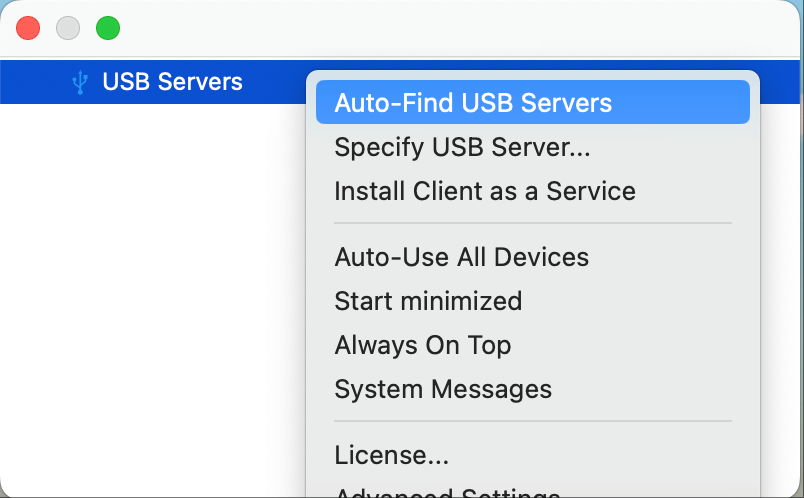This screenshot has height=498, width=804.
Task: Toggle System Messages in the menu
Action: tap(442, 389)
